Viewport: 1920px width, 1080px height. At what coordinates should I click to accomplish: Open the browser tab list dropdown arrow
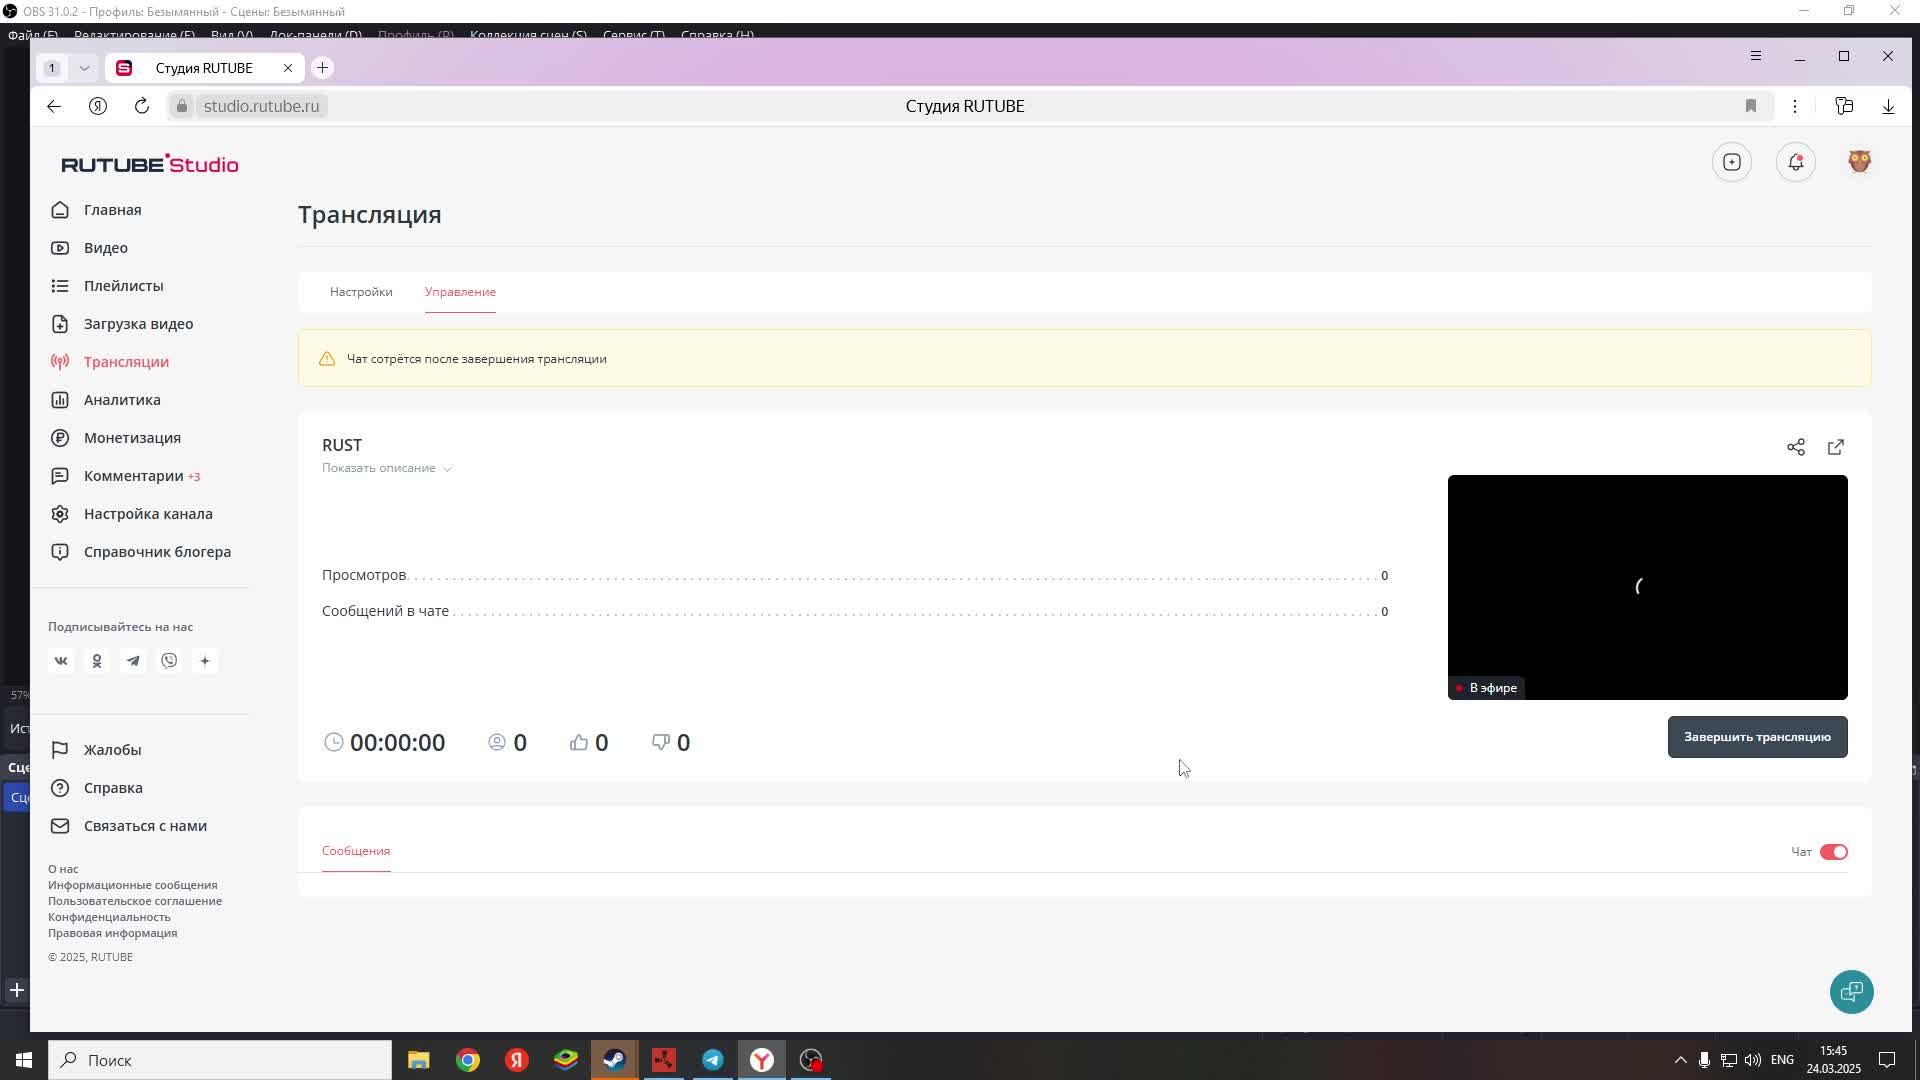click(84, 68)
